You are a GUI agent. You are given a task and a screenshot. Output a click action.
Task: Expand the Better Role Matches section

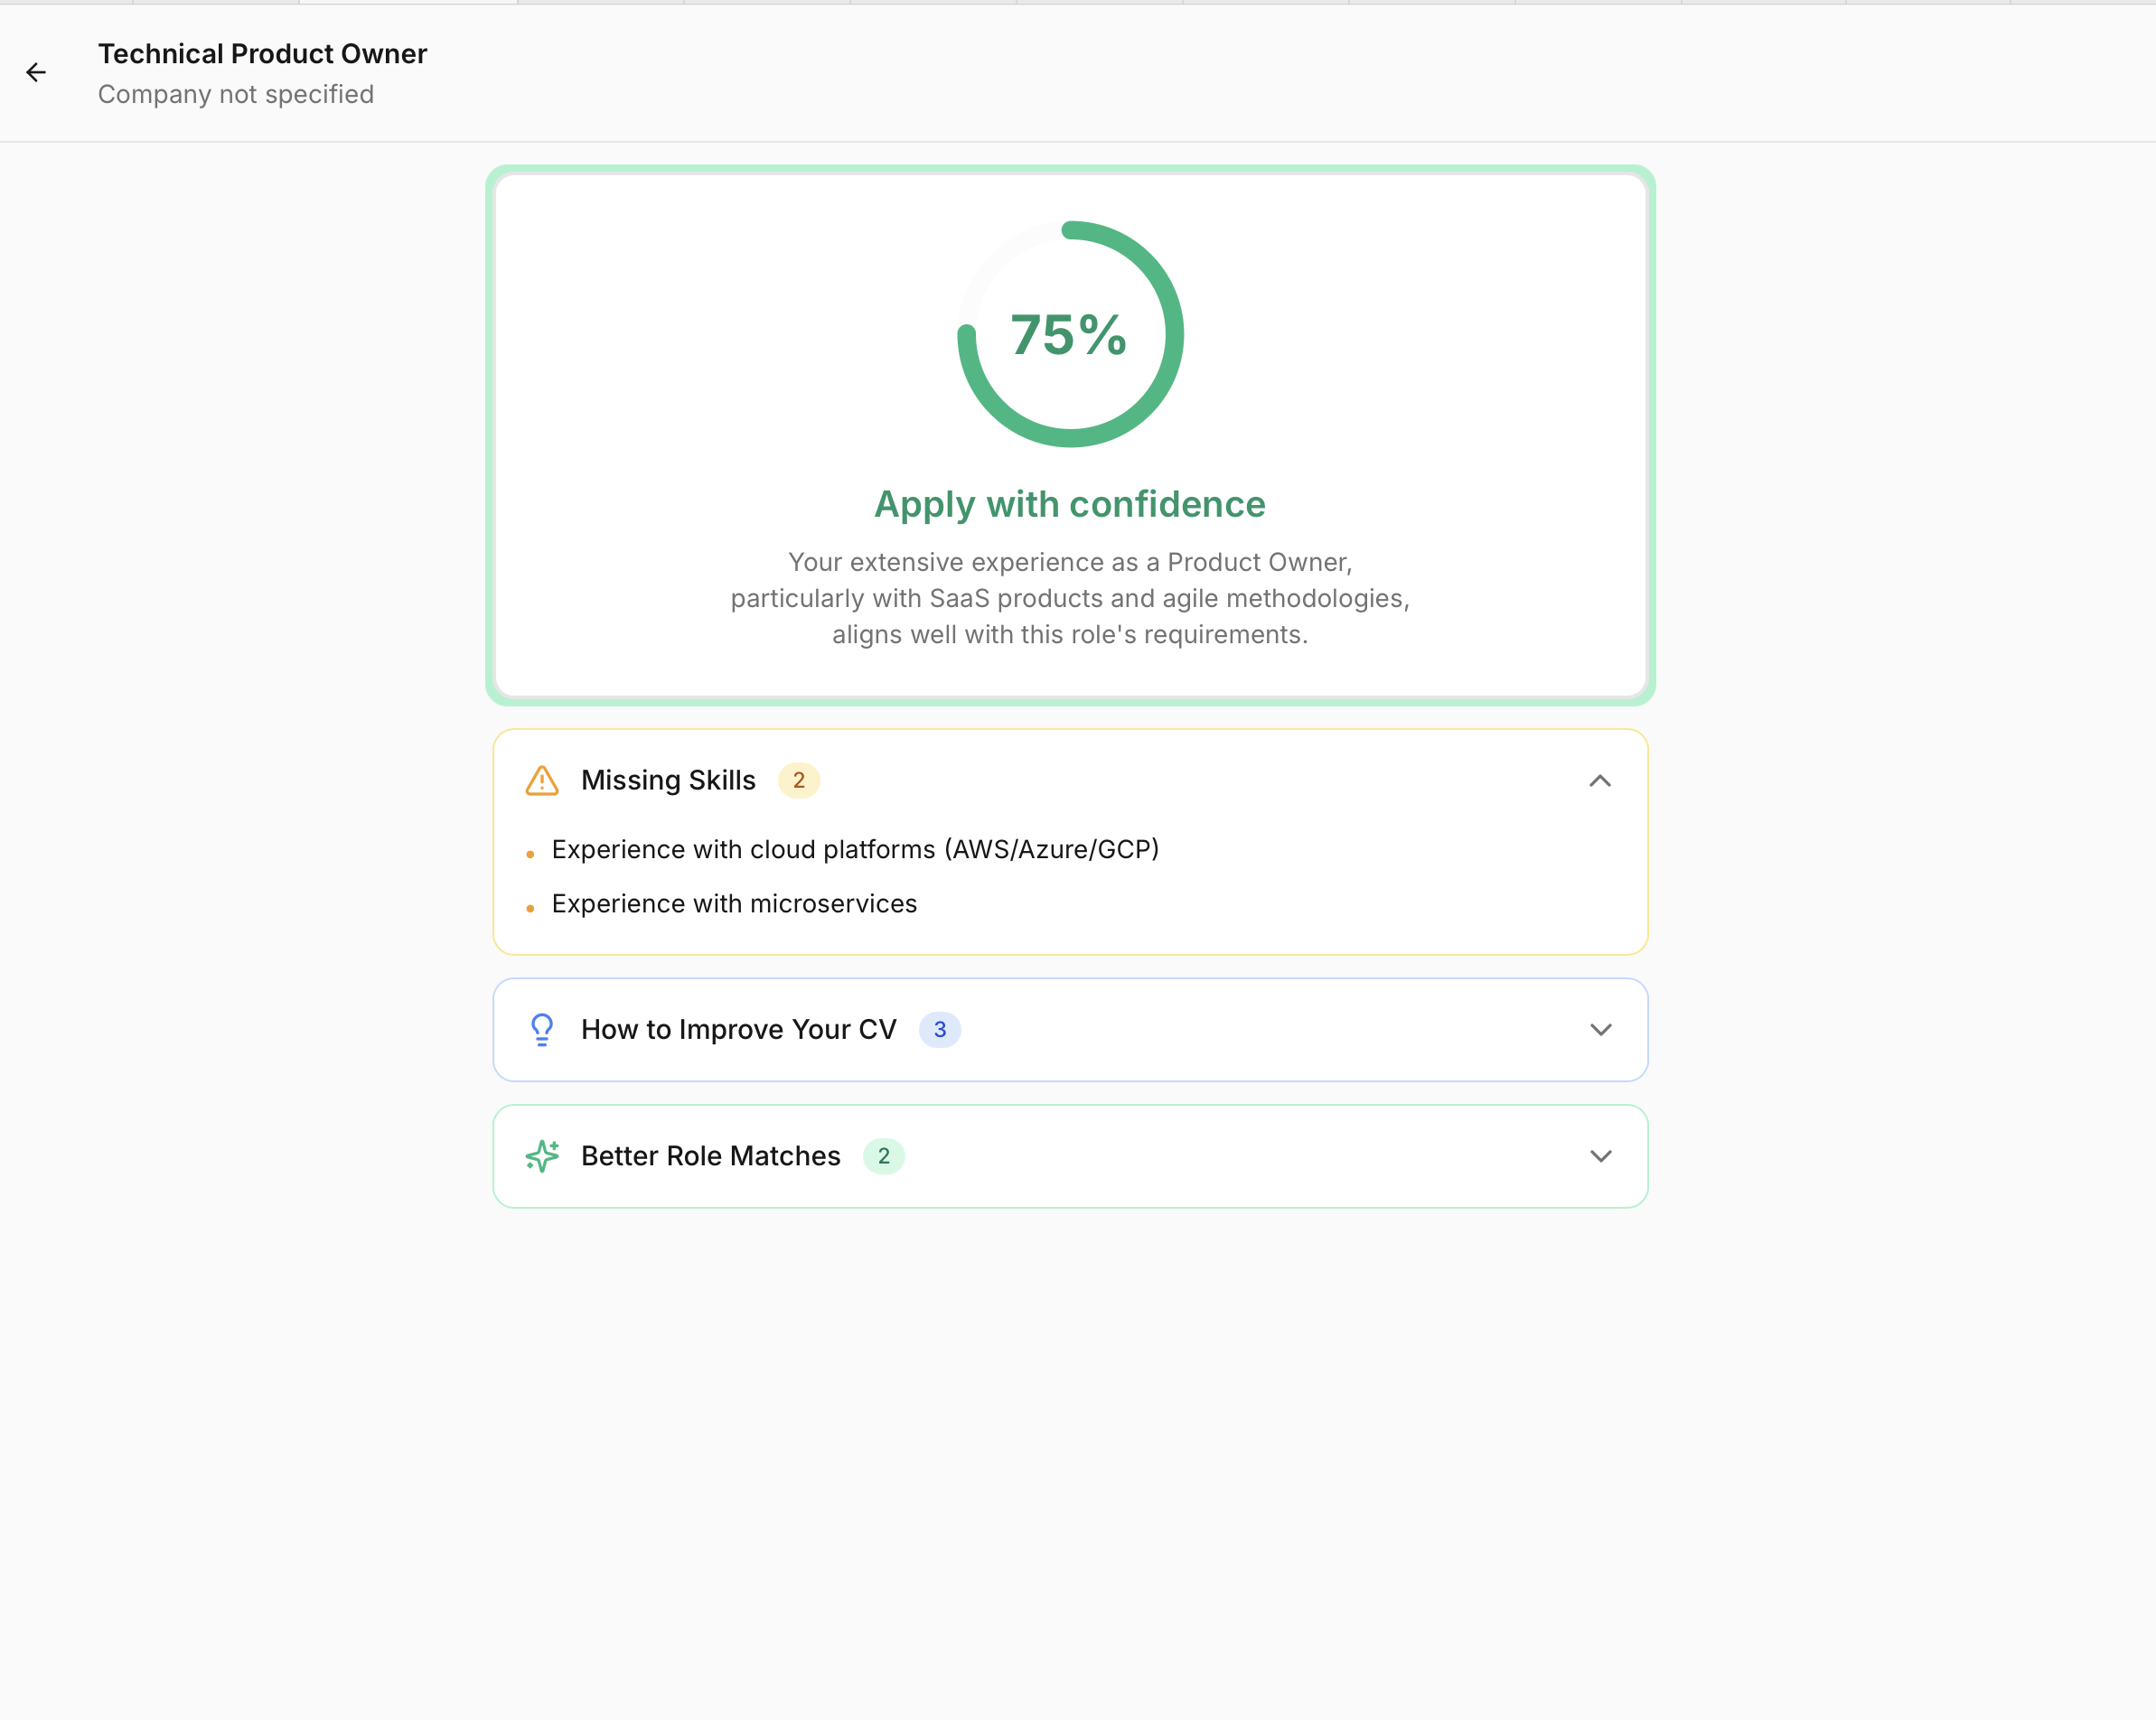pos(1601,1156)
